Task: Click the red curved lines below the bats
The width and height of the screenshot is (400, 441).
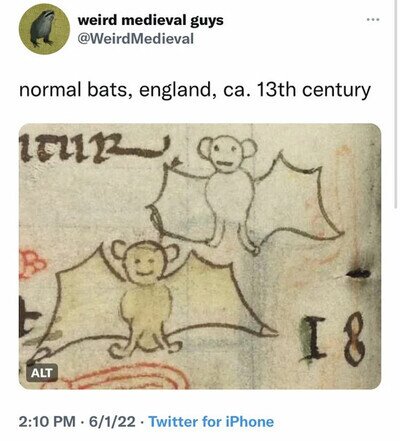Action: pyautogui.click(x=127, y=377)
